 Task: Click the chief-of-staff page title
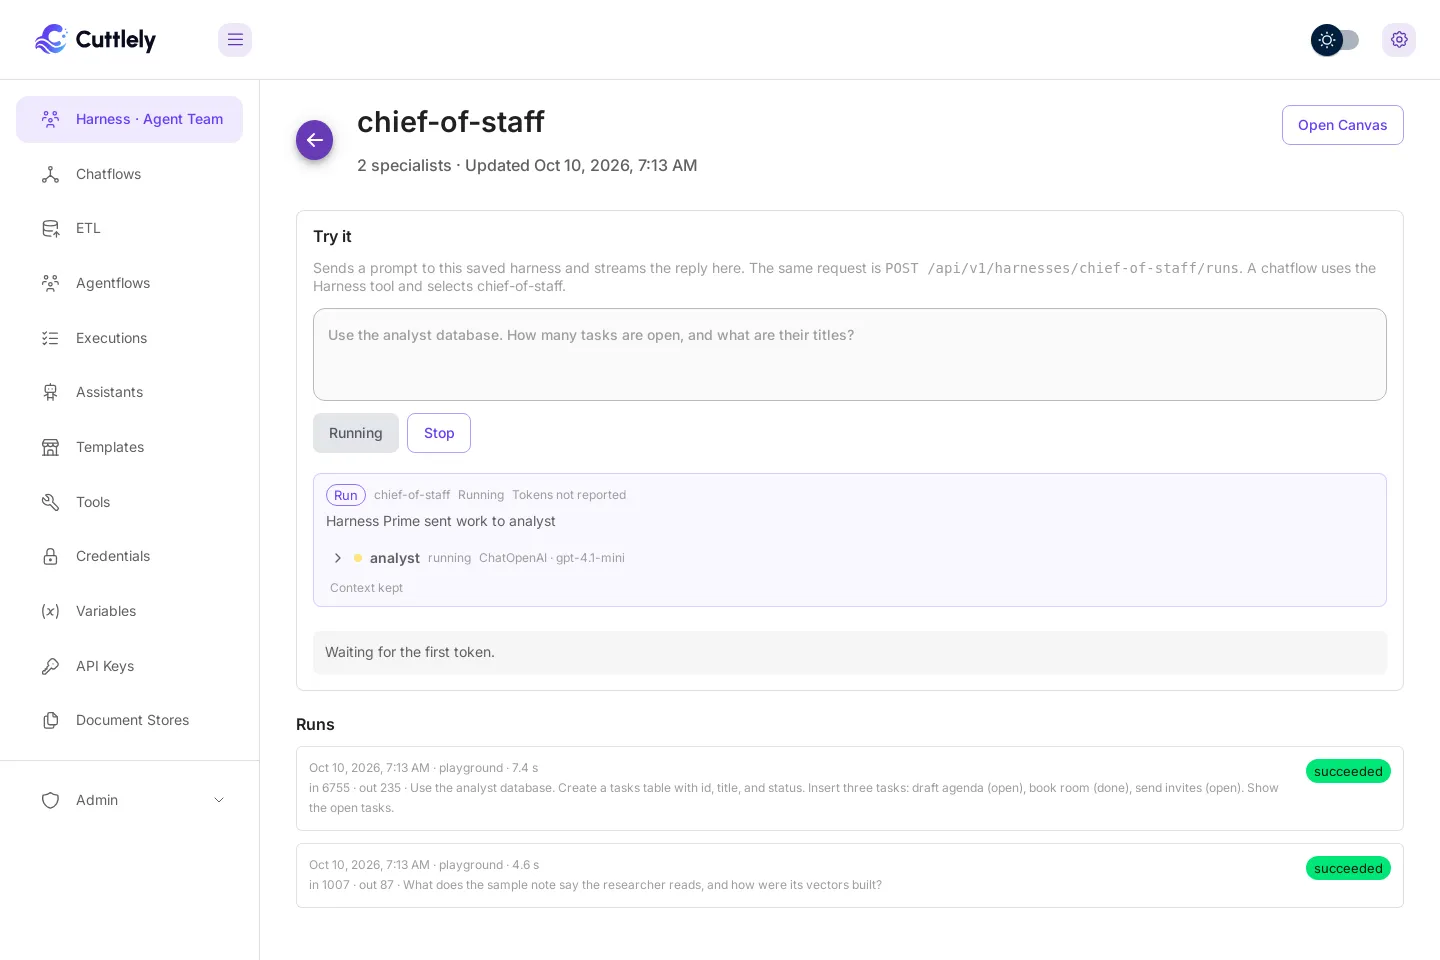[451, 122]
